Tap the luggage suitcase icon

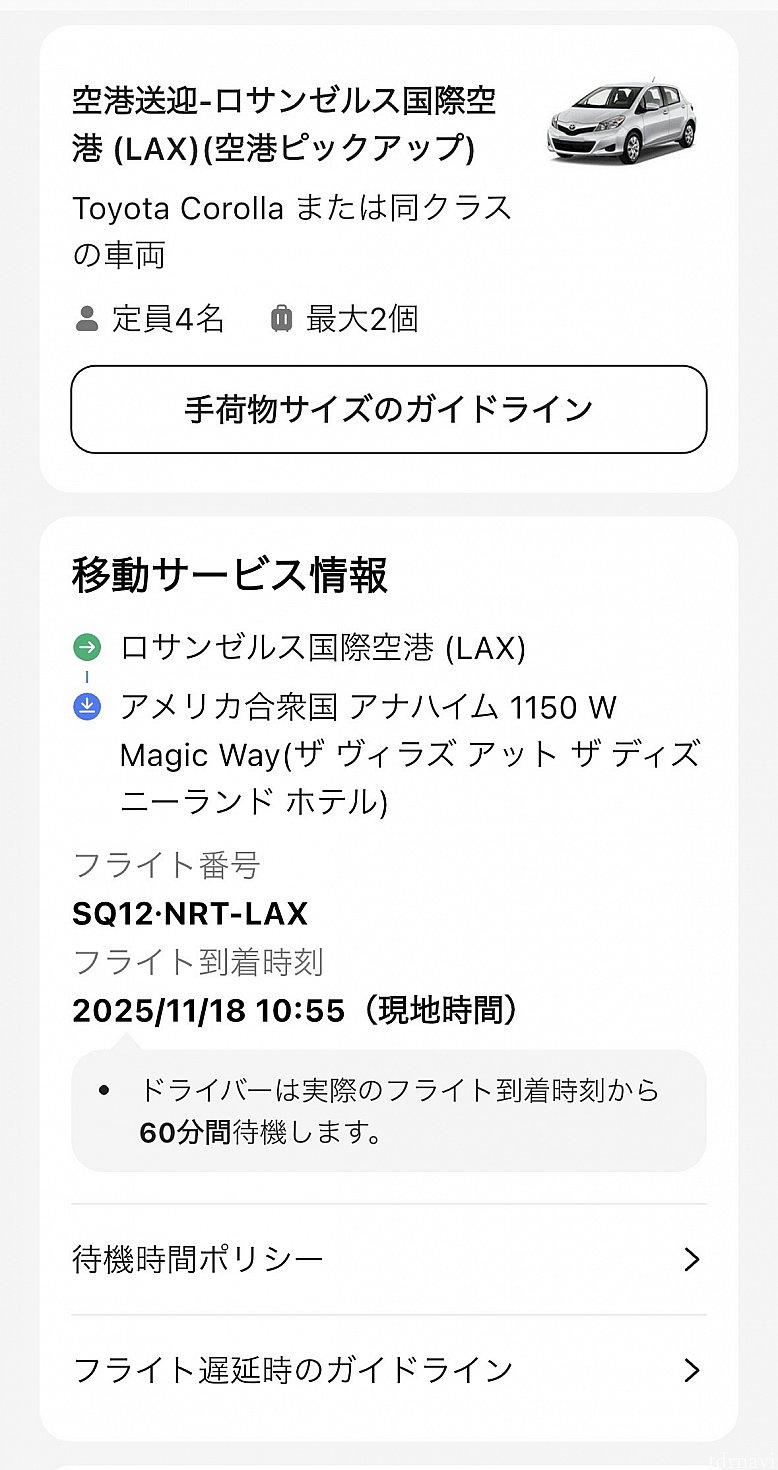281,320
